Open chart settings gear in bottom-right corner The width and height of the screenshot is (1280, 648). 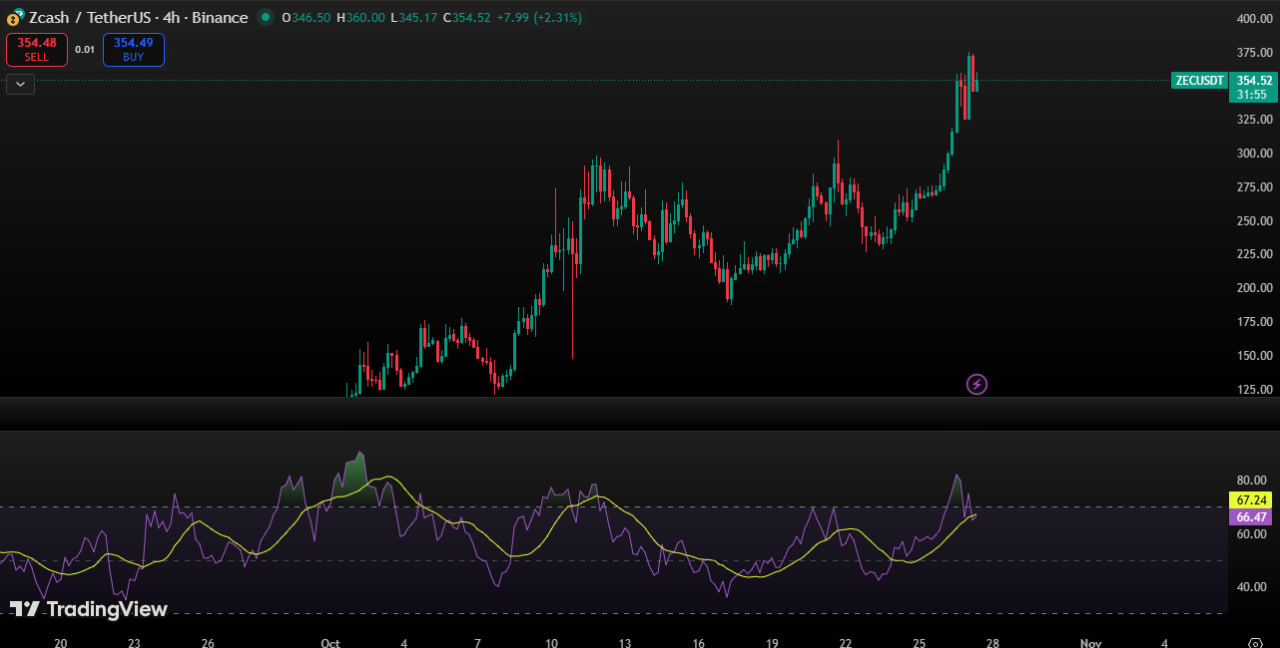(x=1256, y=643)
